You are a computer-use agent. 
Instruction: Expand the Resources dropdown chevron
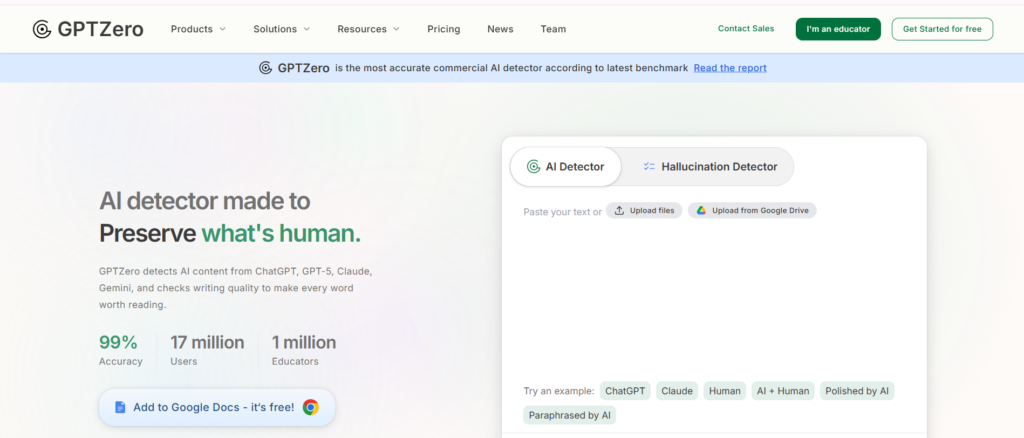[396, 29]
